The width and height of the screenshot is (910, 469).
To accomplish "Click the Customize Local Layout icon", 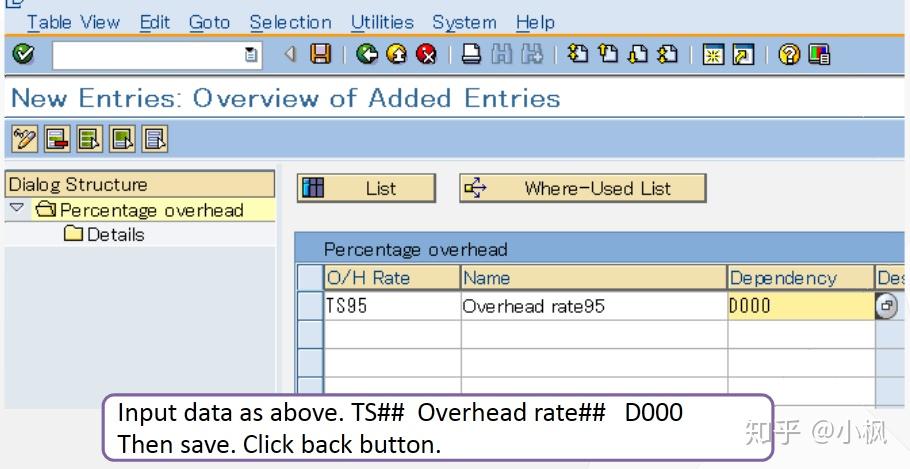I will pos(819,55).
